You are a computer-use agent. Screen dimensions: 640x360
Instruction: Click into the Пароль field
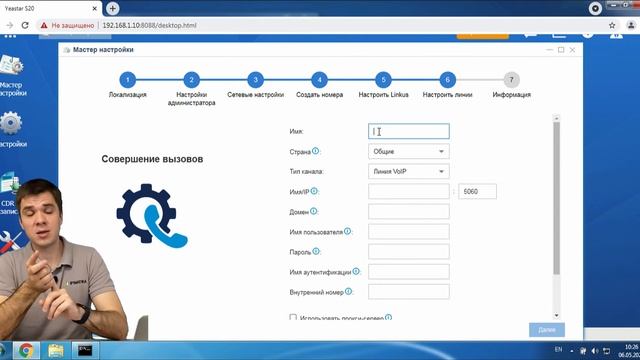[409, 251]
